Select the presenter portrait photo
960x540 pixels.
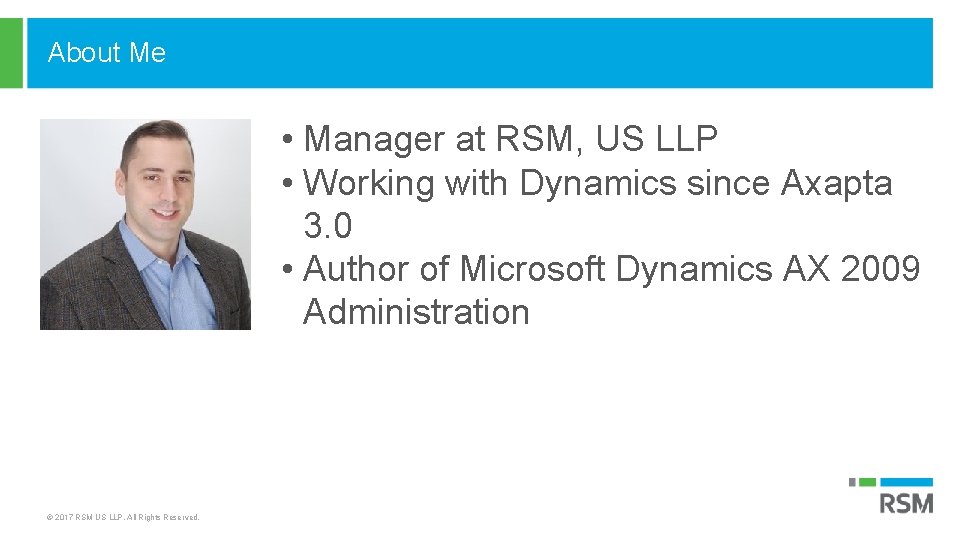[145, 224]
